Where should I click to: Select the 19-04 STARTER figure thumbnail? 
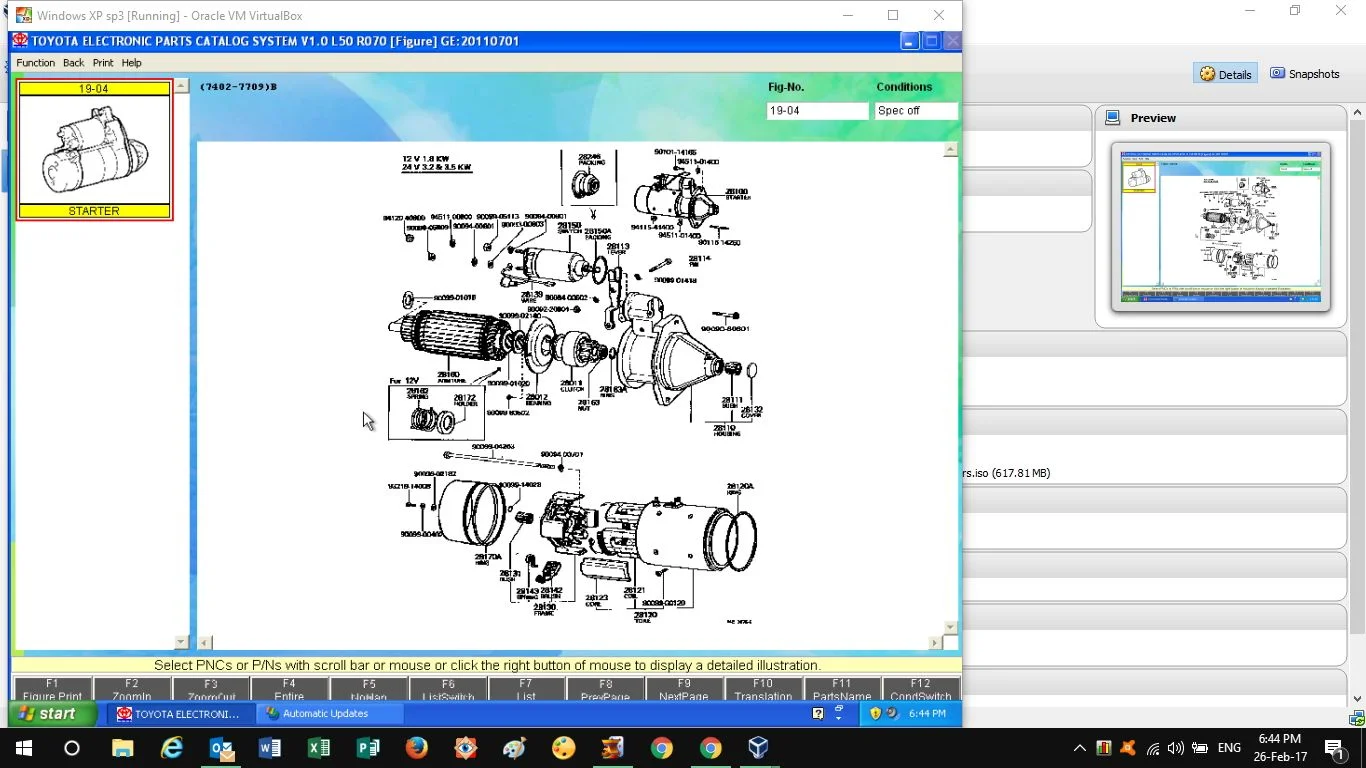click(95, 150)
